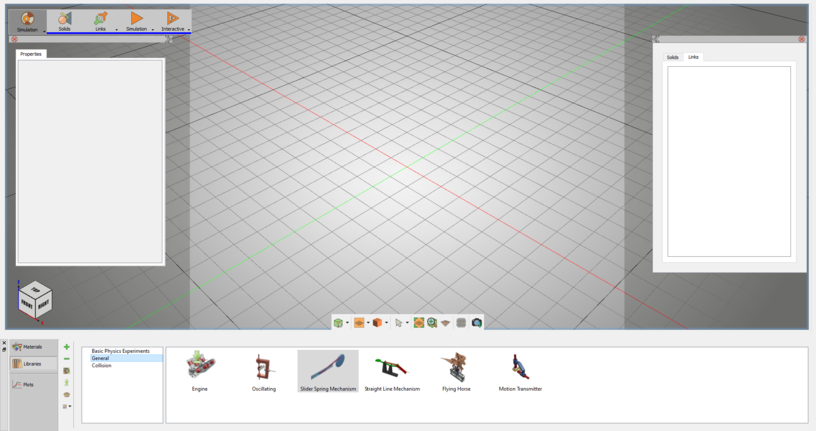Viewport: 816px width, 431px height.
Task: Open the Properties tab
Action: pos(31,54)
